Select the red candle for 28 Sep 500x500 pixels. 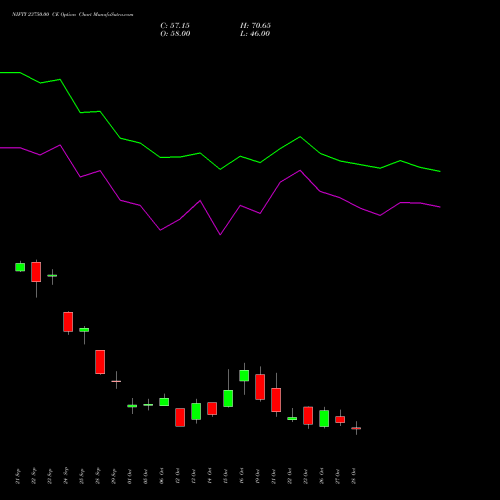[x=100, y=362]
